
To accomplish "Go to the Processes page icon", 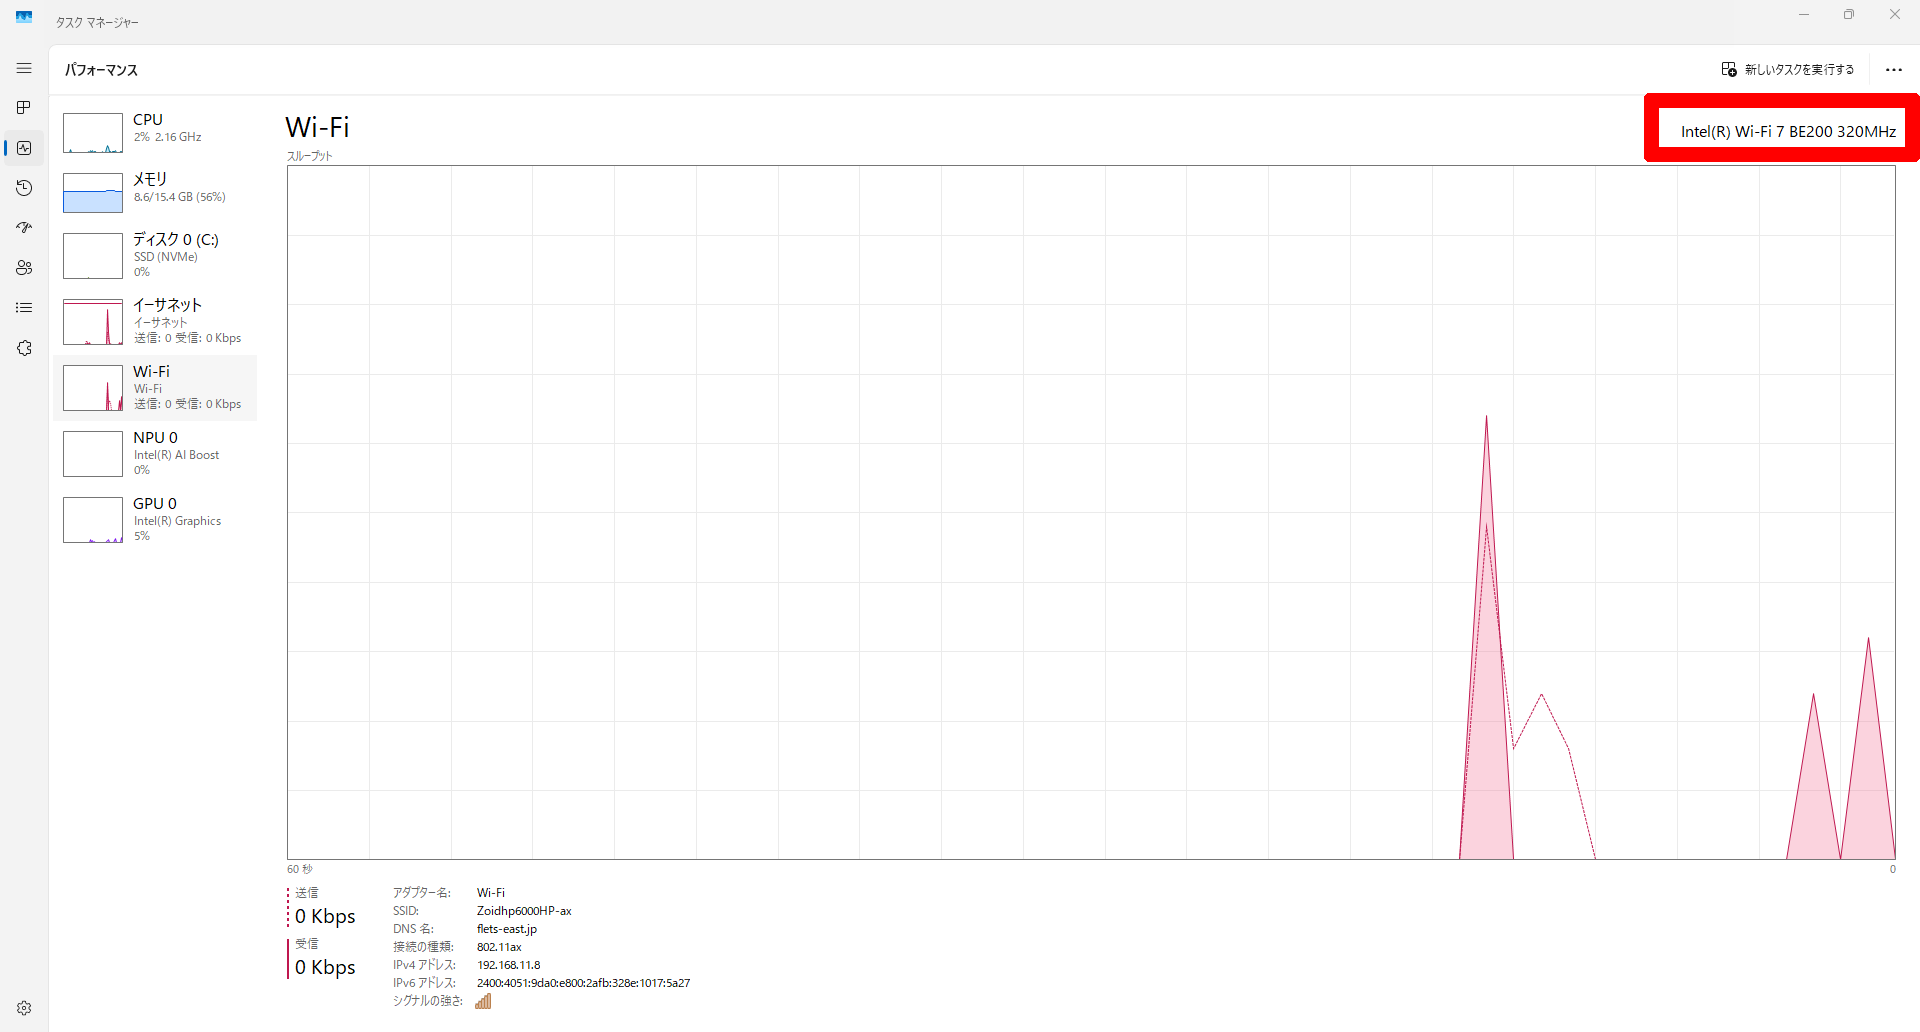I will [24, 108].
